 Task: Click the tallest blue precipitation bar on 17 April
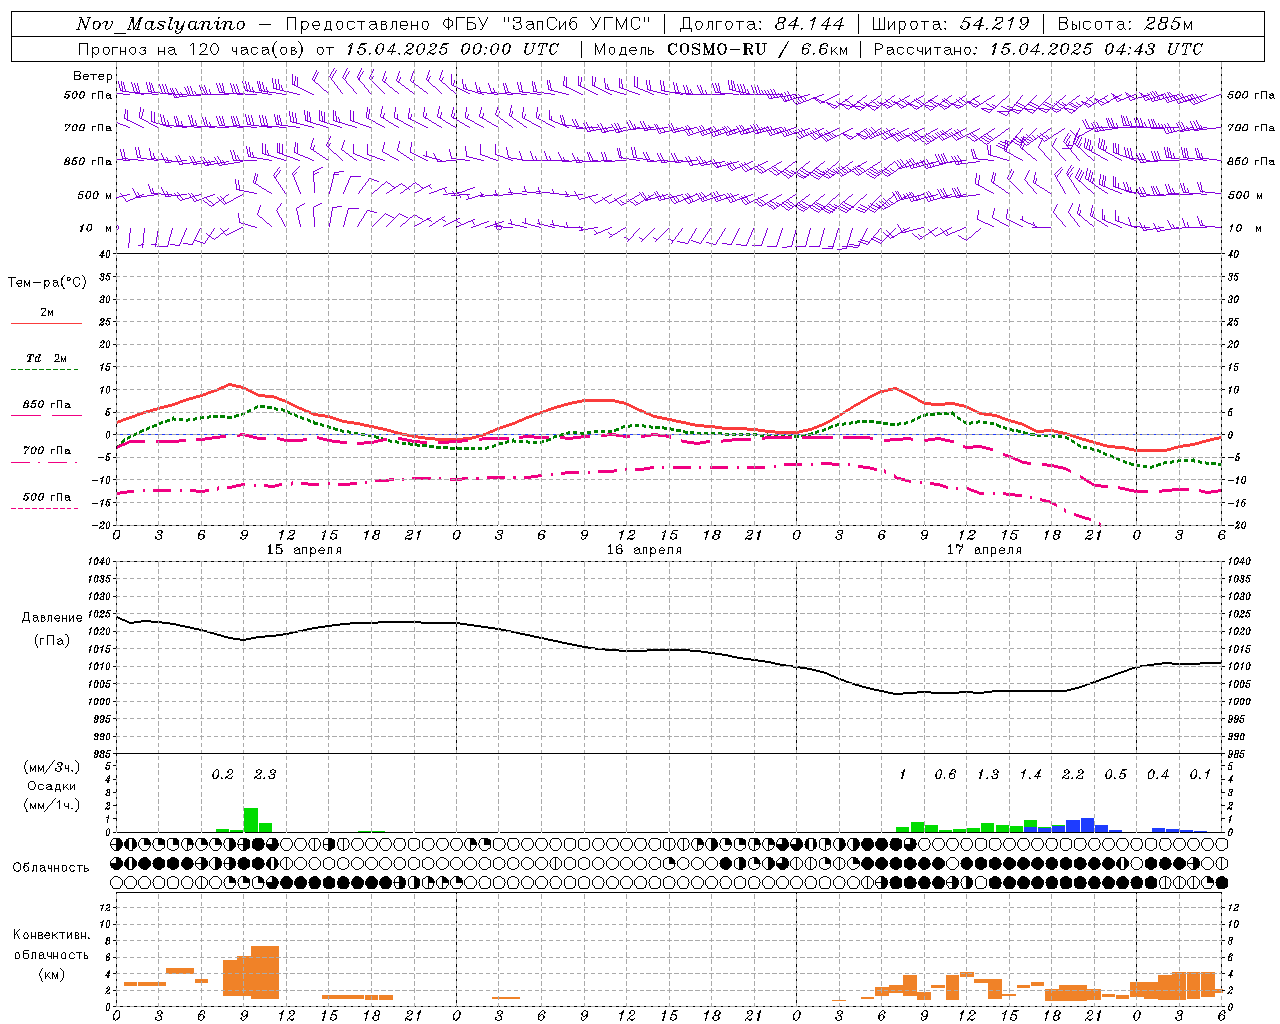pyautogui.click(x=1087, y=825)
